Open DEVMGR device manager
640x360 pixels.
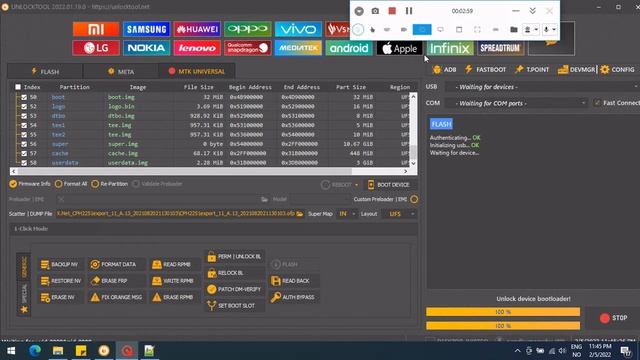point(576,69)
